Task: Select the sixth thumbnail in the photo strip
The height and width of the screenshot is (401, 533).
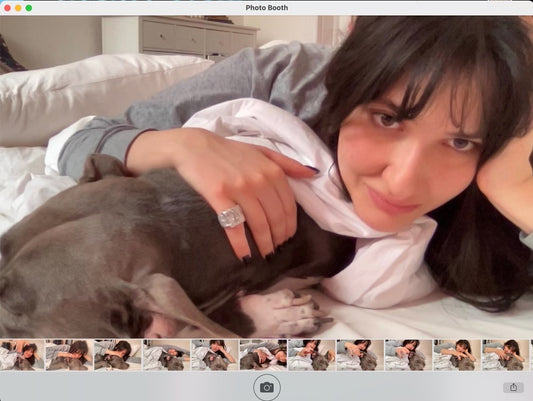Action: click(x=263, y=355)
